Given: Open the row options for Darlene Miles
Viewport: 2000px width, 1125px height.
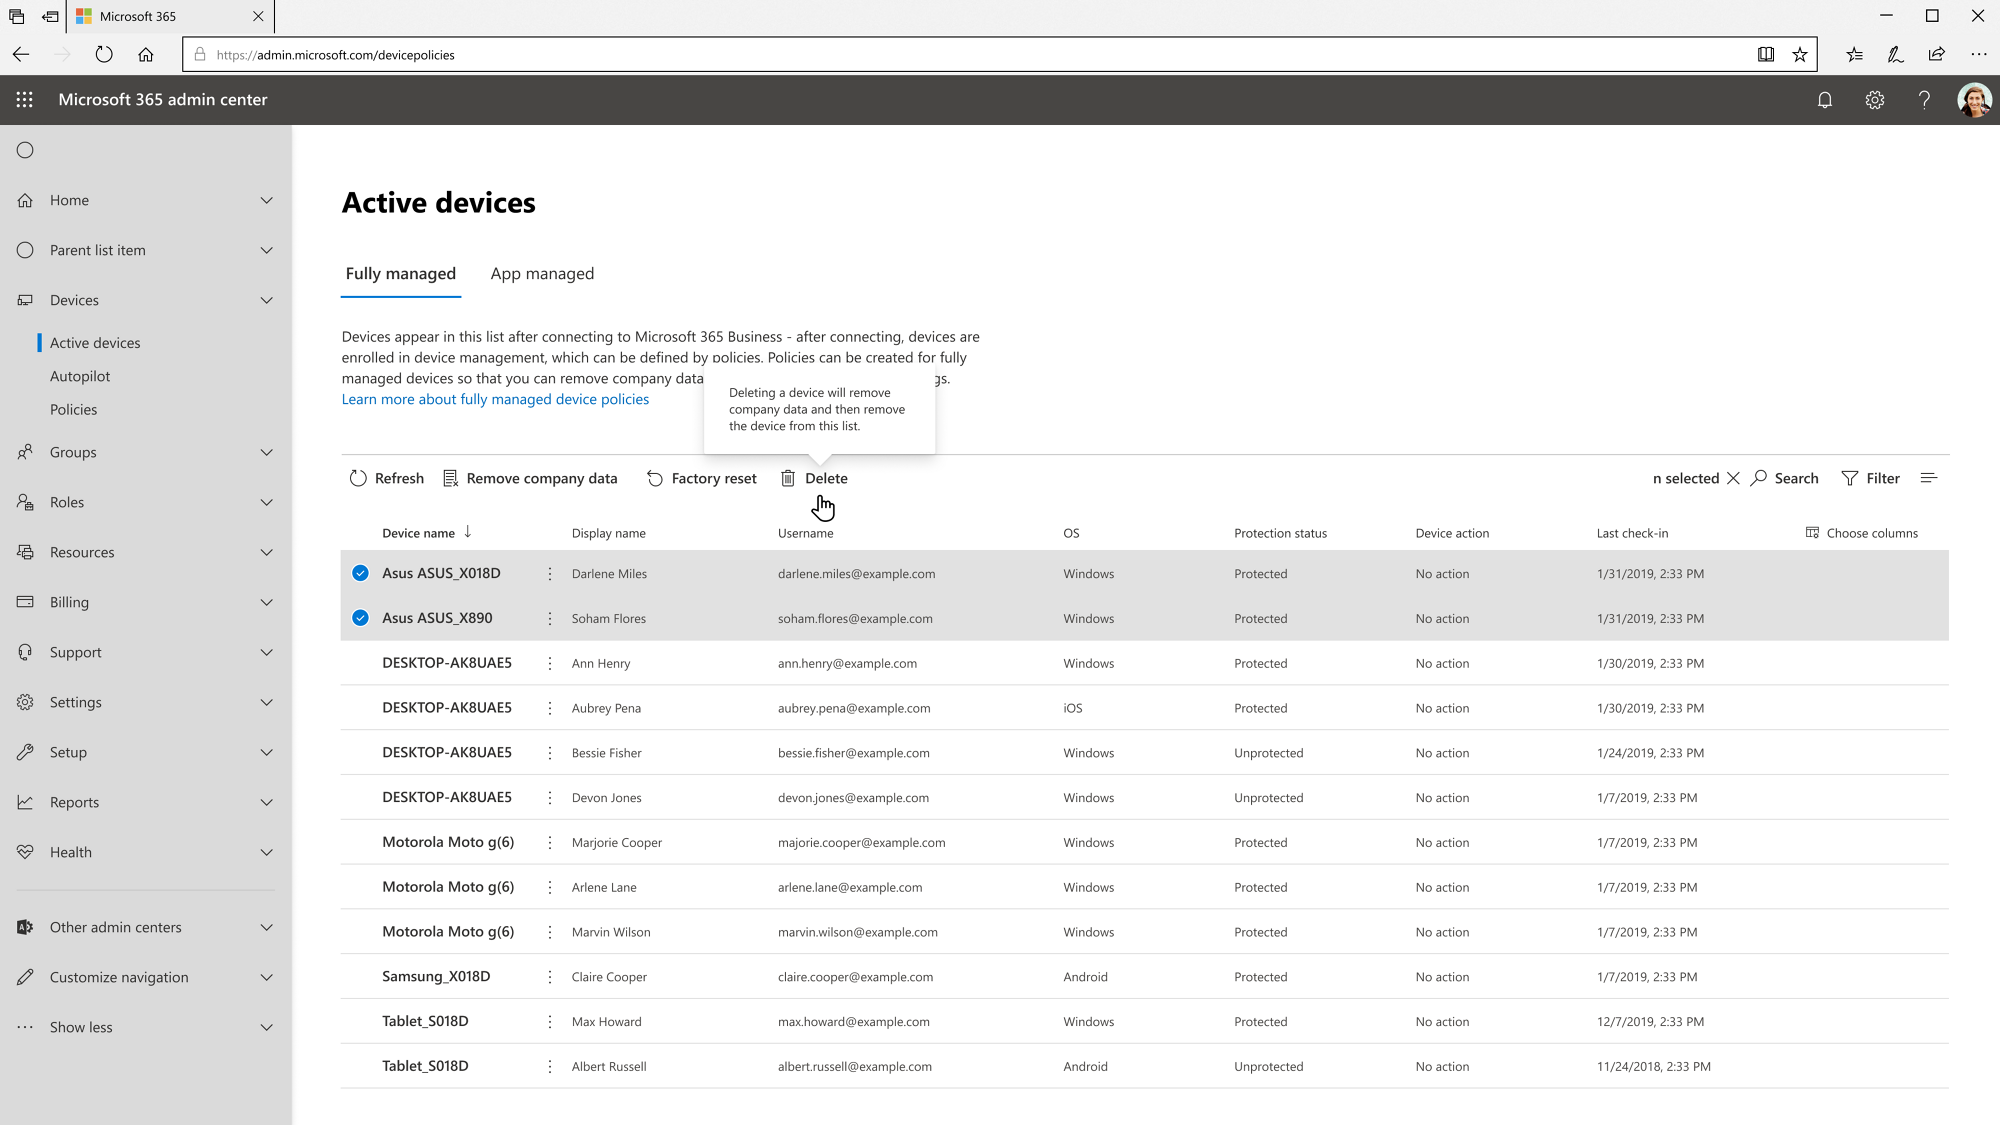Looking at the screenshot, I should click(x=549, y=573).
